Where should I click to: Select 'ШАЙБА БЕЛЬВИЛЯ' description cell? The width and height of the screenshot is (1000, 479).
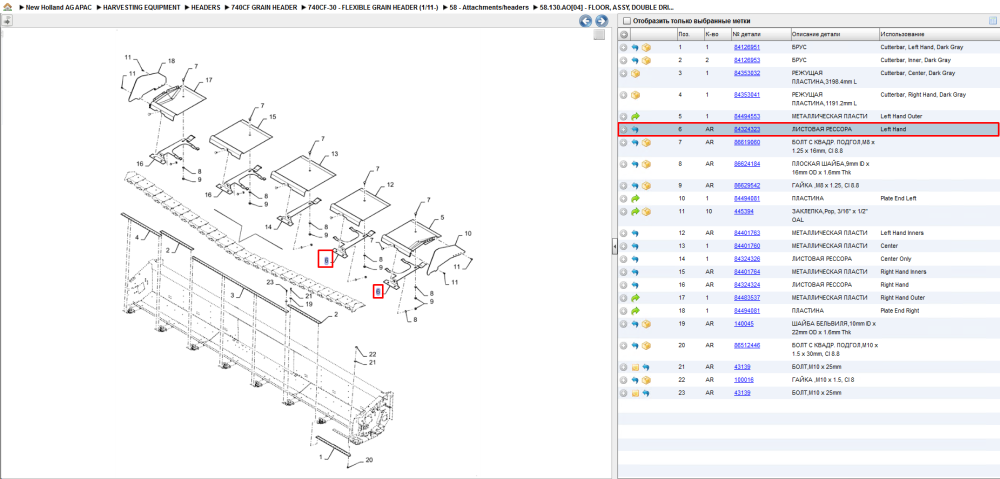pyautogui.click(x=832, y=328)
